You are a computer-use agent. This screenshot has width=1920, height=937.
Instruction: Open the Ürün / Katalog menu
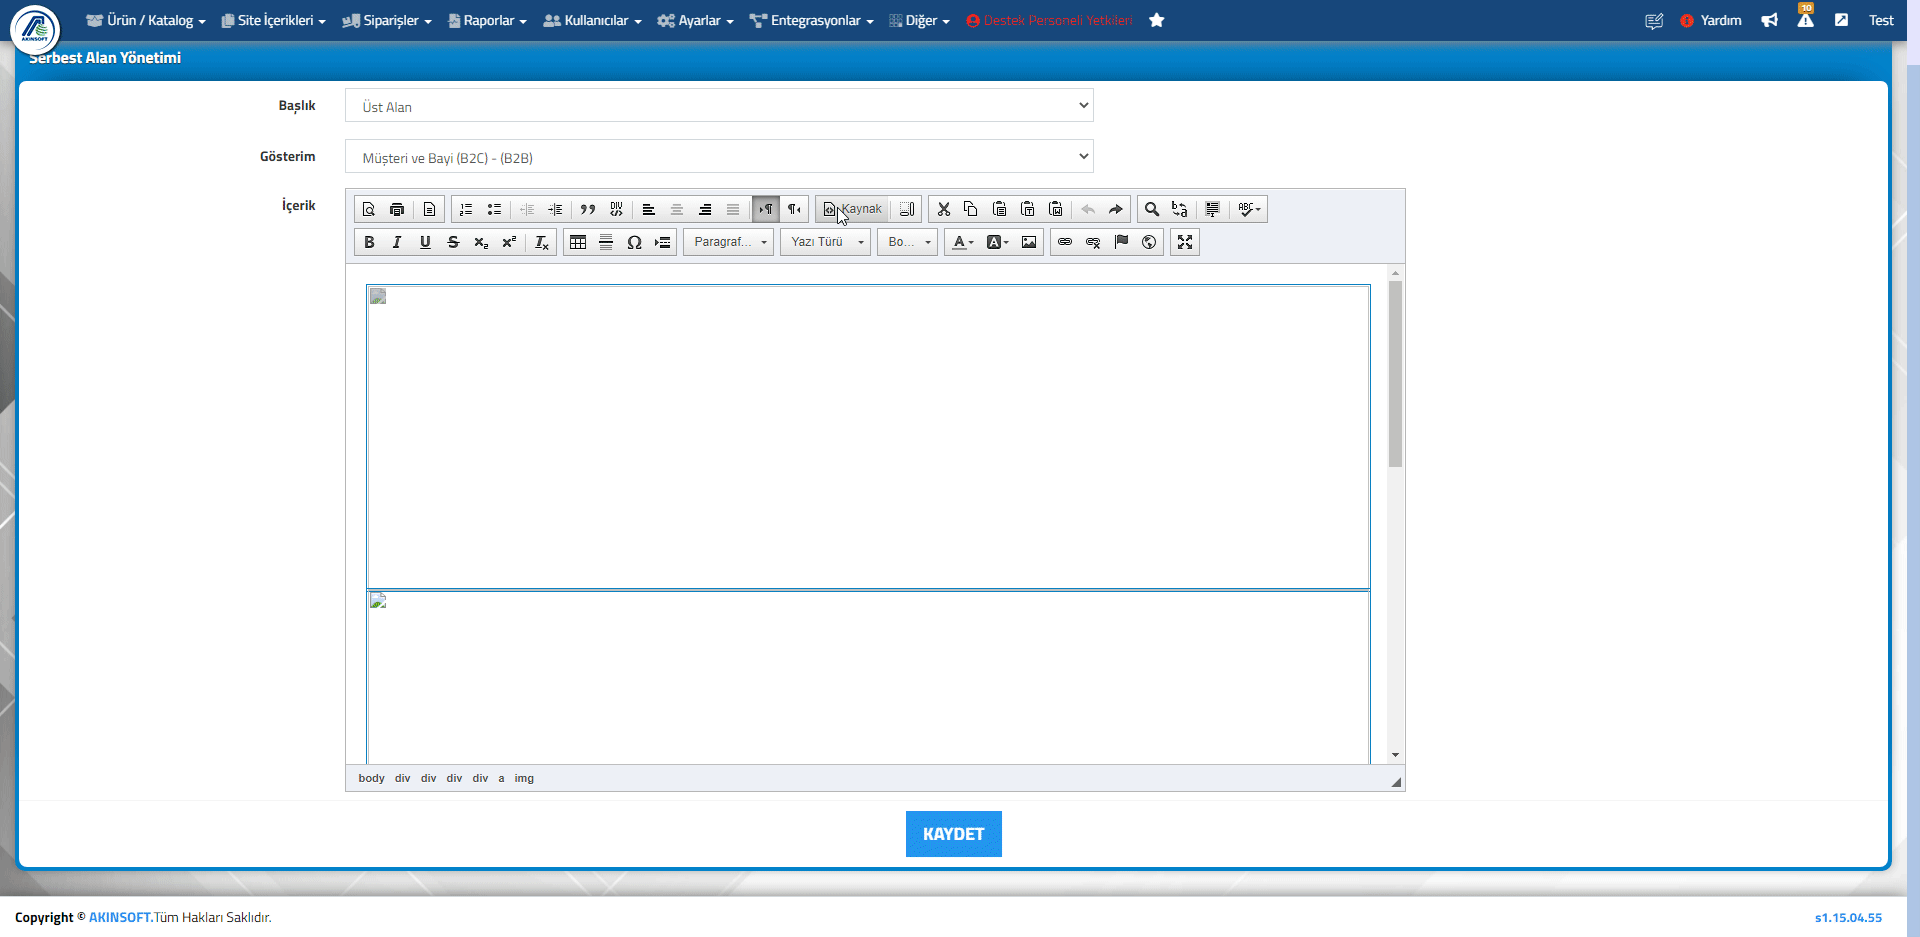coord(146,20)
